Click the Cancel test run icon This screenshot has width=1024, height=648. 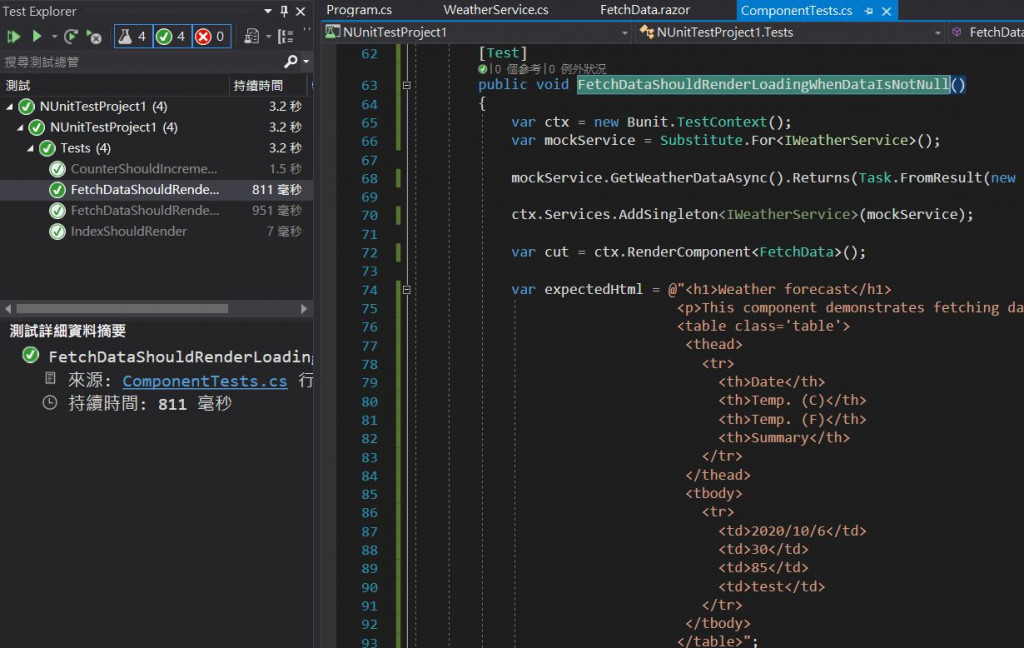(94, 37)
